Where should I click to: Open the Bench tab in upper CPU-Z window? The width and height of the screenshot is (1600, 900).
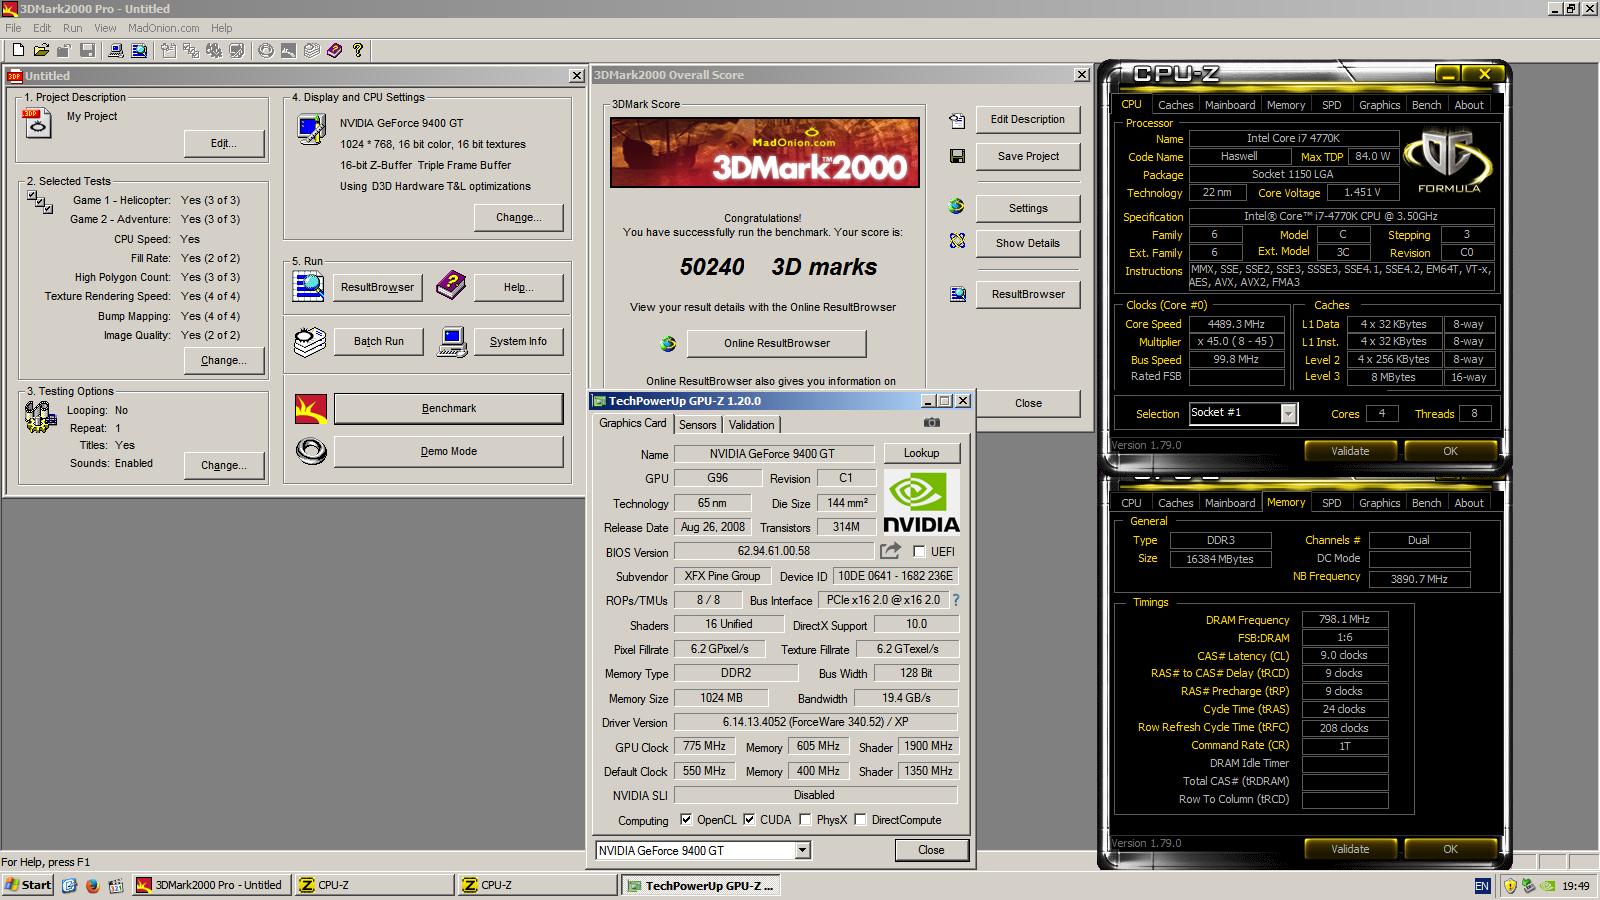point(1426,105)
